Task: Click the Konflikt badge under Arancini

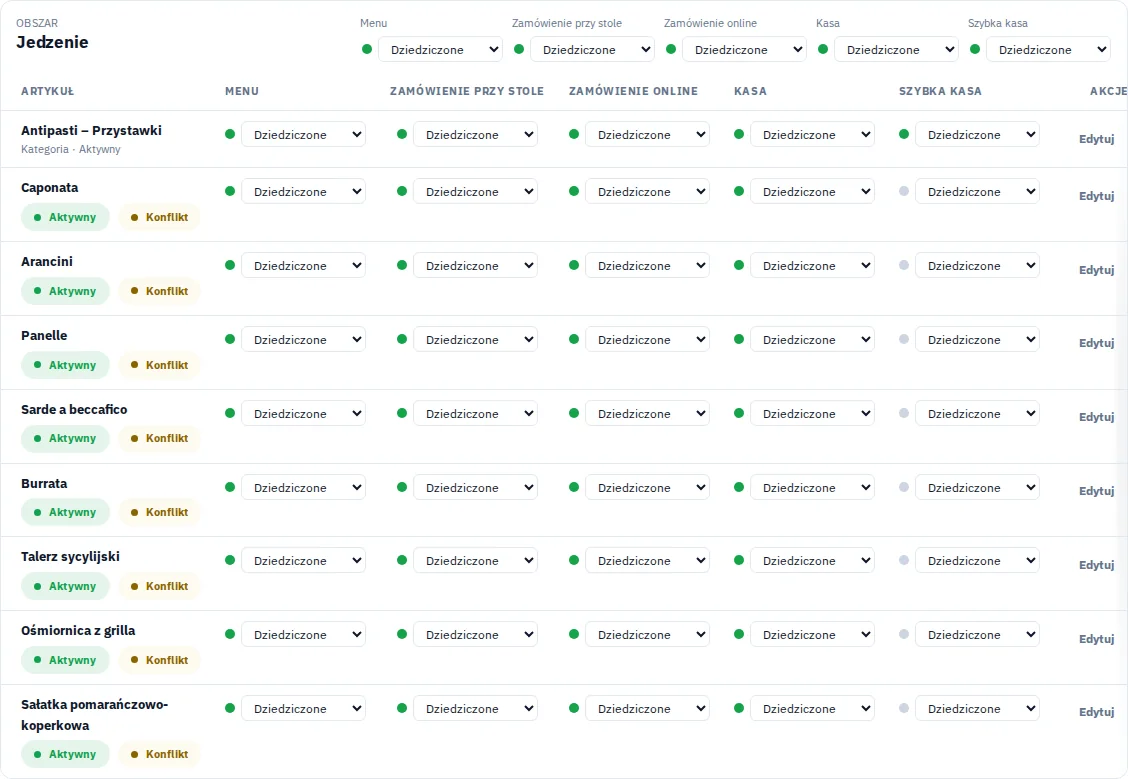Action: coord(160,291)
